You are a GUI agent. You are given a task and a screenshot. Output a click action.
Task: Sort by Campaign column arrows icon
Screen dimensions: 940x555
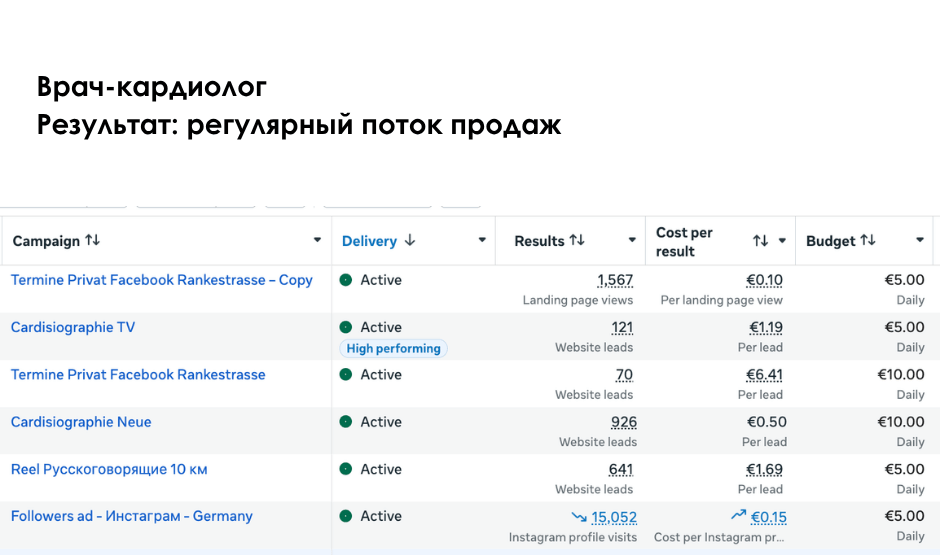(x=92, y=240)
